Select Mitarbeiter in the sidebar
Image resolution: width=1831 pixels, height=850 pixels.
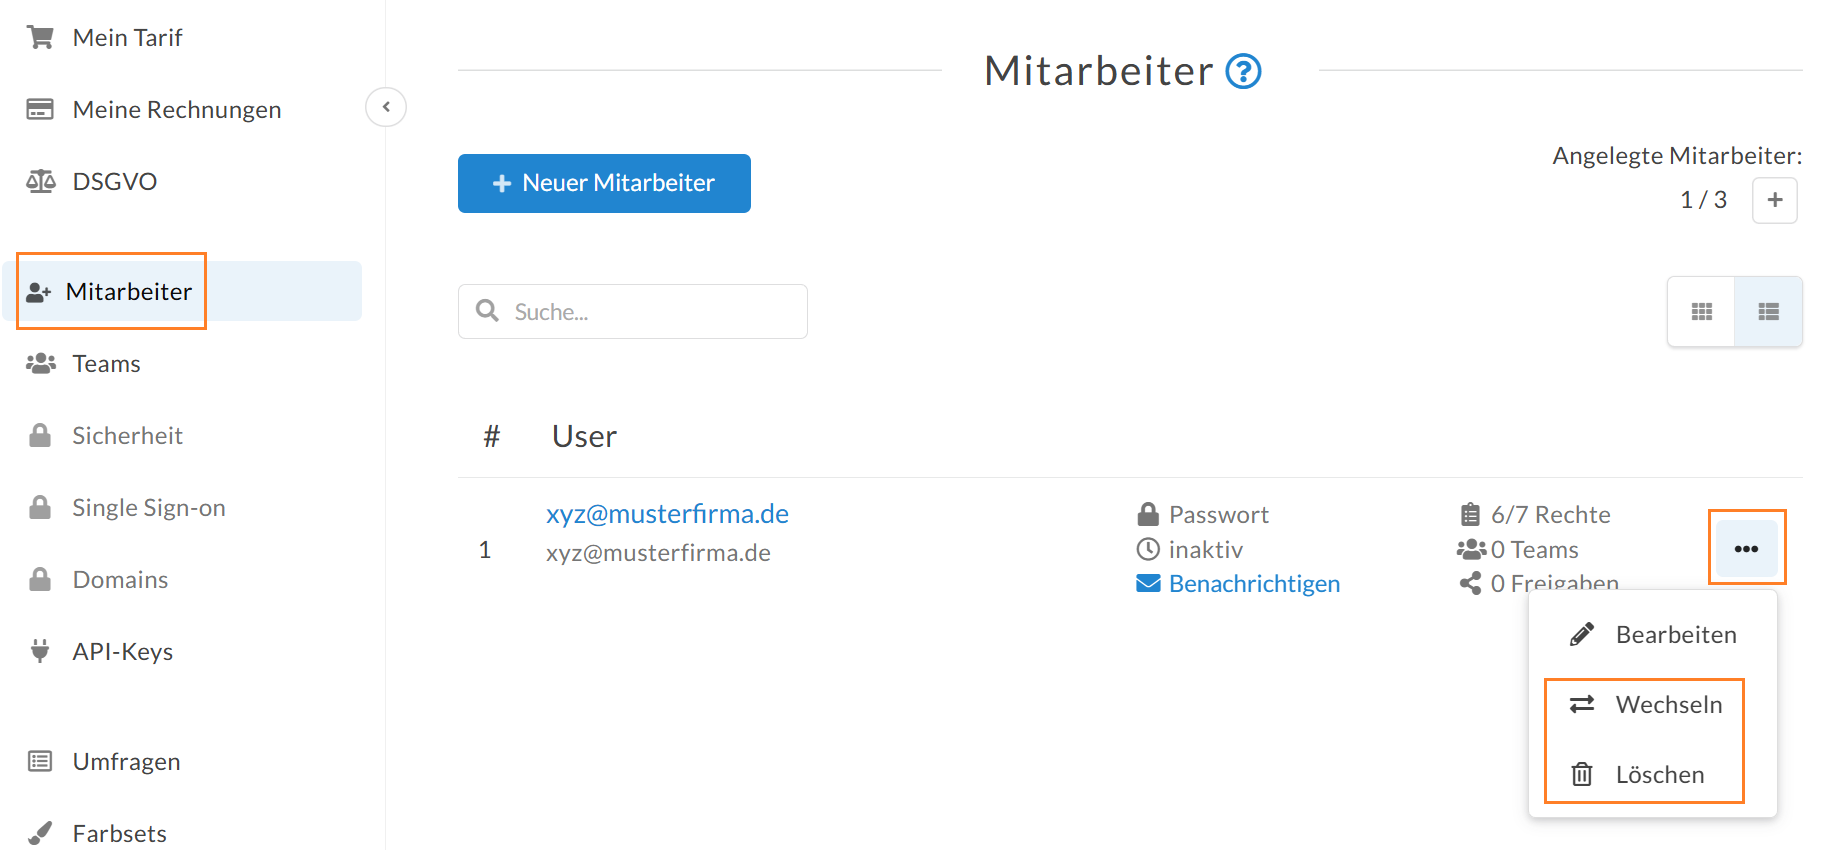[x=182, y=291]
